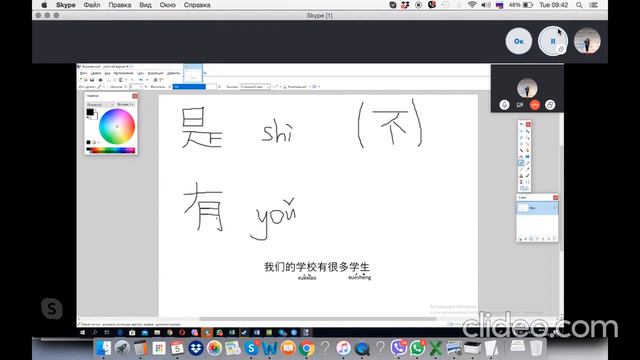Image resolution: width=640 pixels, height=360 pixels.
Task: Click the Ok button in Skype header
Action: coord(518,41)
